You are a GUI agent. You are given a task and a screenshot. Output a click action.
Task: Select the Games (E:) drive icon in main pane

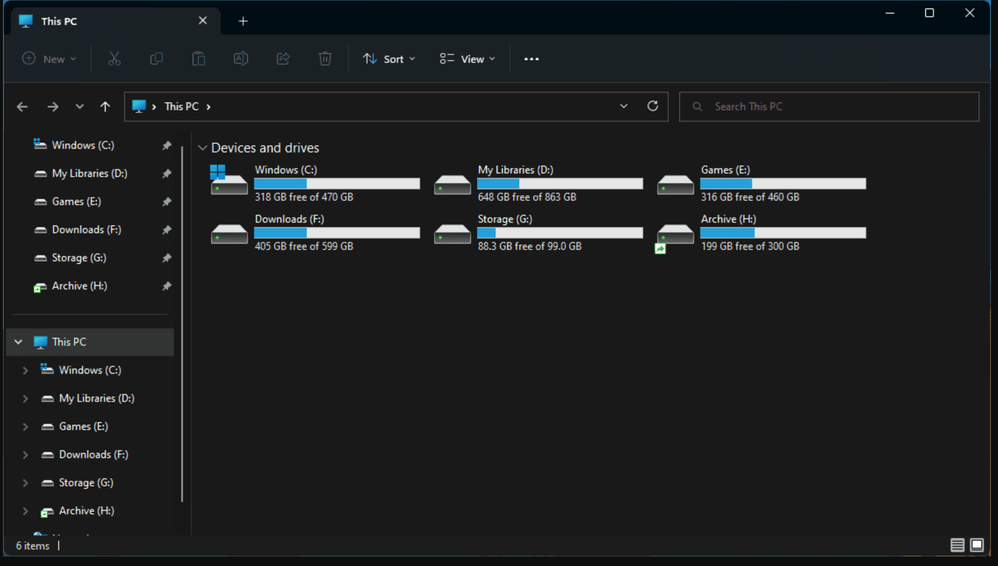[x=675, y=185]
